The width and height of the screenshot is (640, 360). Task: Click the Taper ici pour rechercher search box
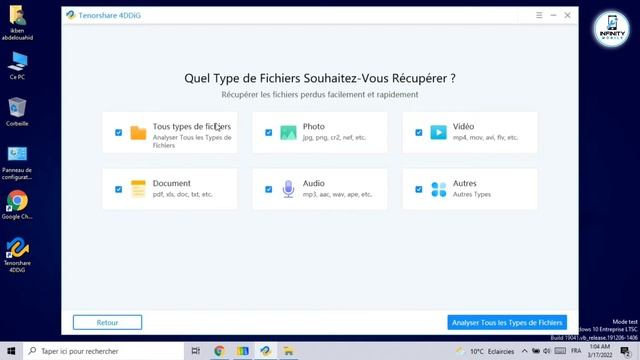coord(103,351)
